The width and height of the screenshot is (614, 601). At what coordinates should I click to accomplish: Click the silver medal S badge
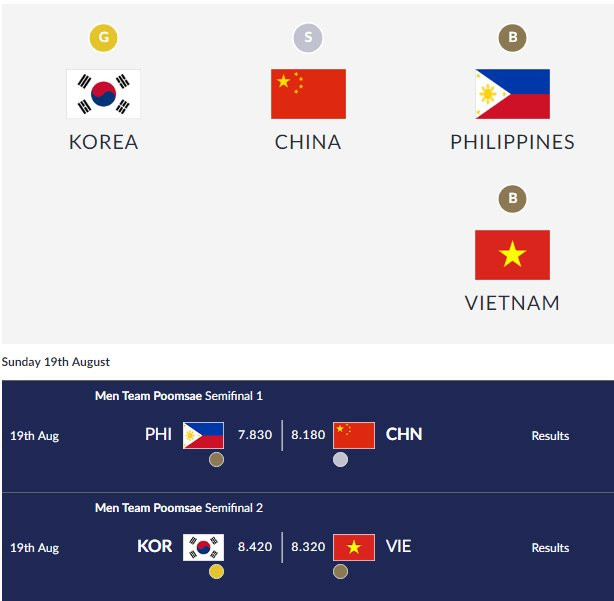click(308, 39)
